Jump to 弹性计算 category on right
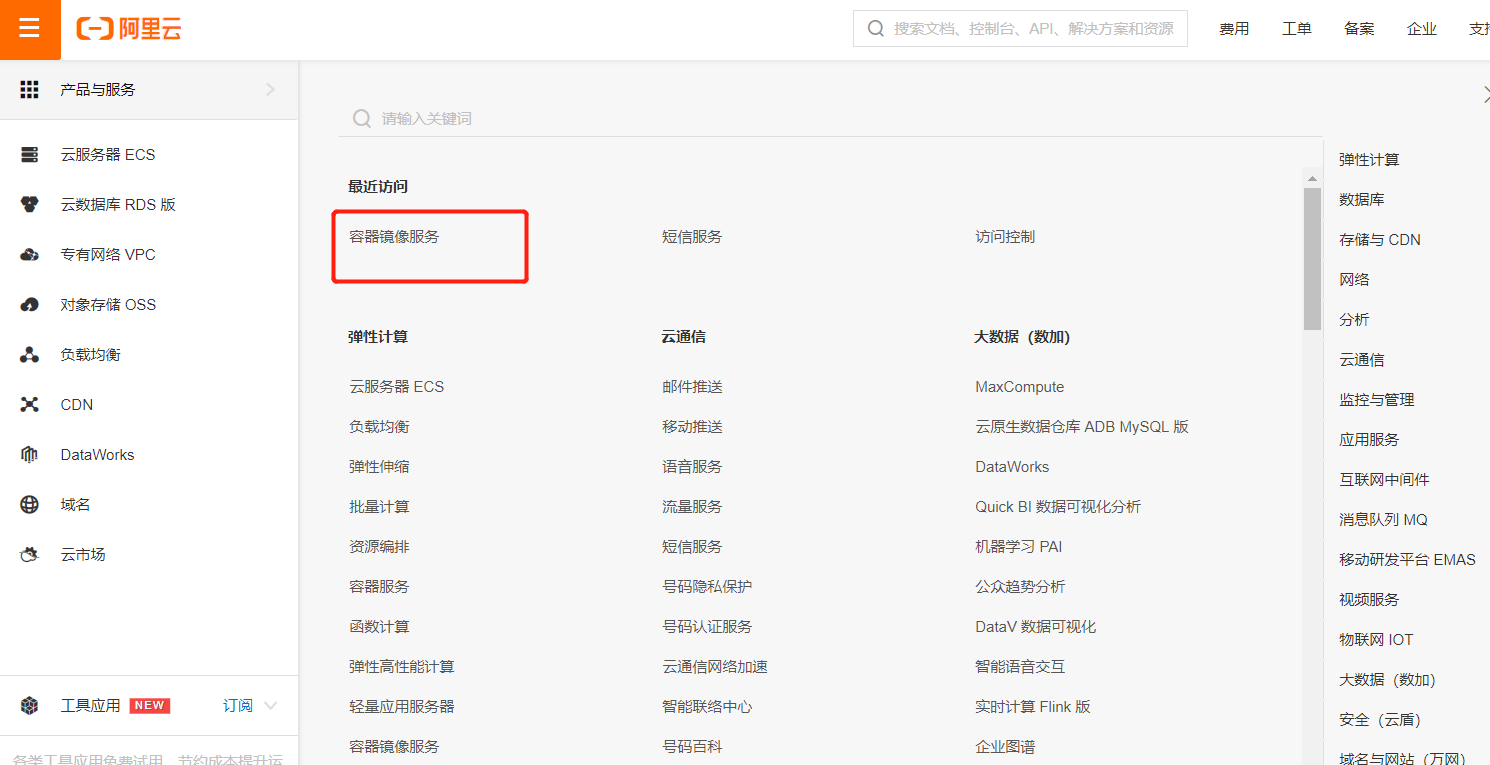 [x=1369, y=159]
